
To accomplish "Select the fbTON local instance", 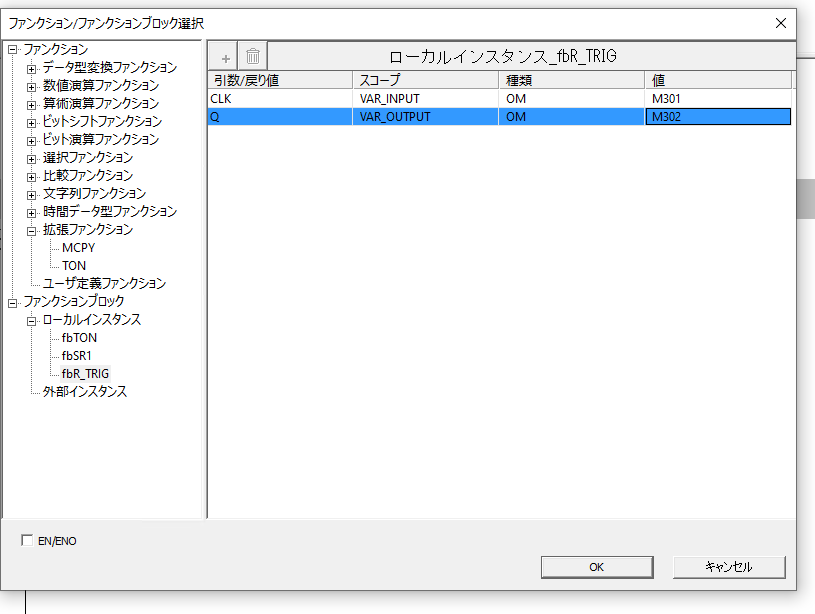I will [x=79, y=338].
